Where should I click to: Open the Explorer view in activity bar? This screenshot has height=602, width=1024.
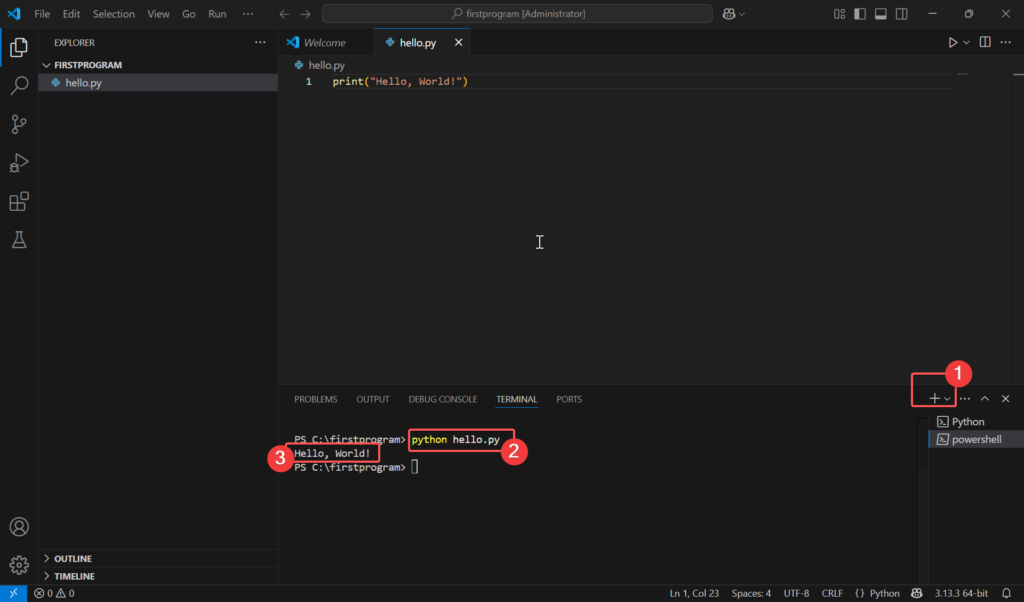(x=19, y=47)
